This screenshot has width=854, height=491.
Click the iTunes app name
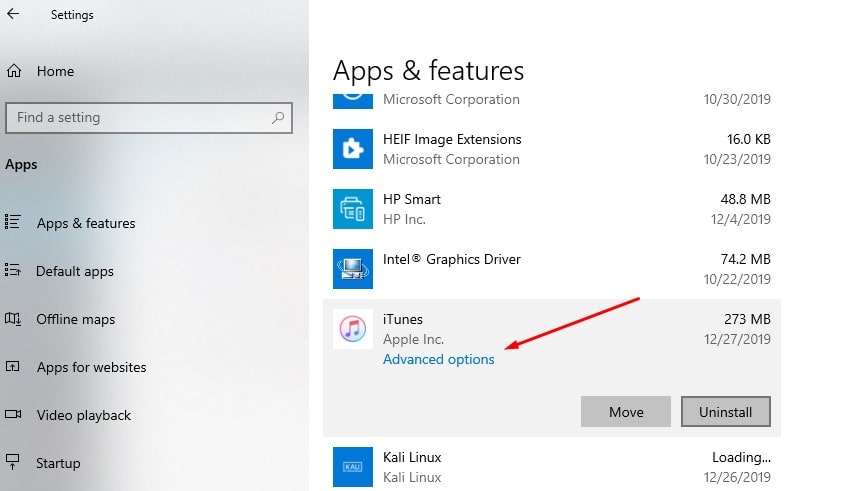pos(402,319)
